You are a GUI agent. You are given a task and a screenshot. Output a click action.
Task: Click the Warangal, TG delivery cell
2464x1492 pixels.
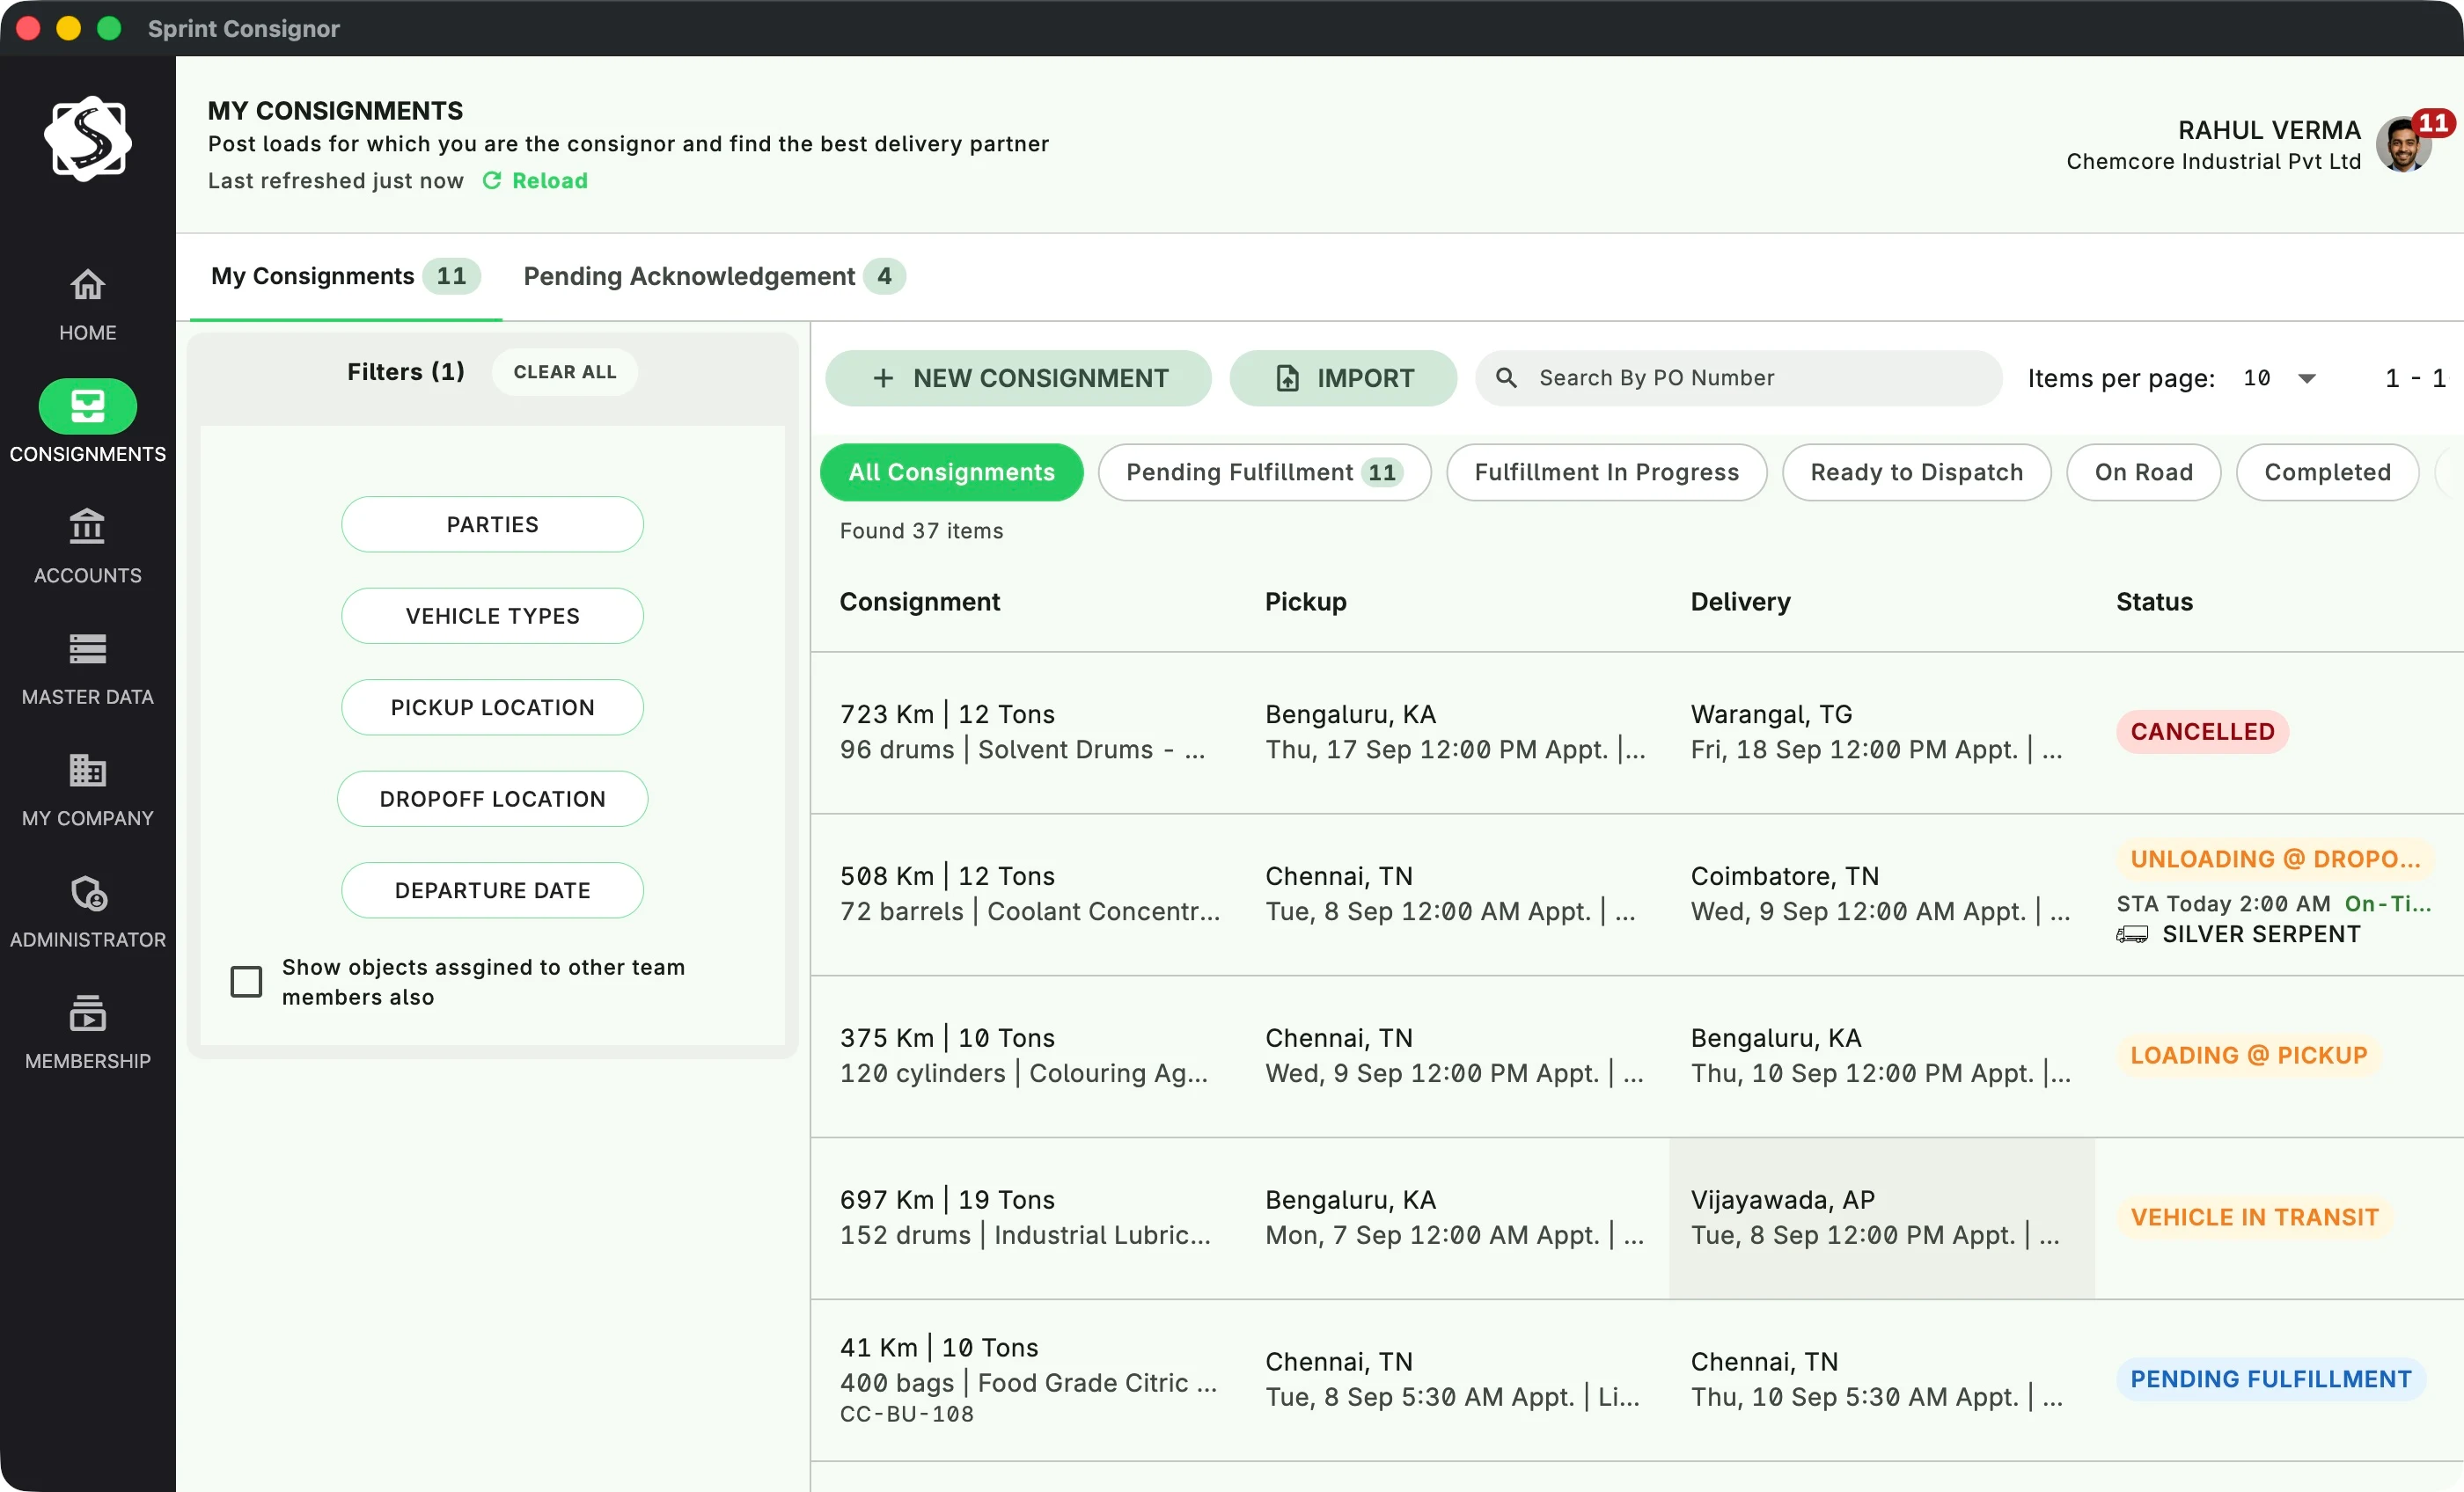1881,732
